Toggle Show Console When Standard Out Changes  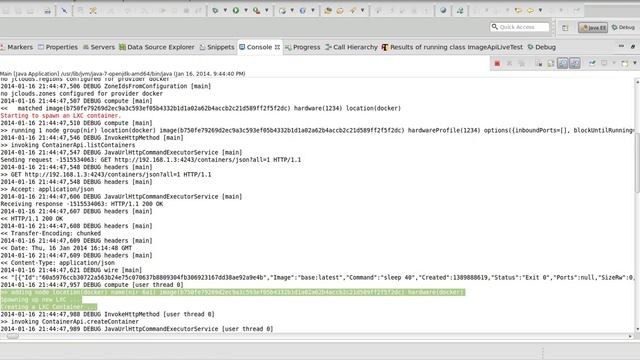tap(563, 63)
